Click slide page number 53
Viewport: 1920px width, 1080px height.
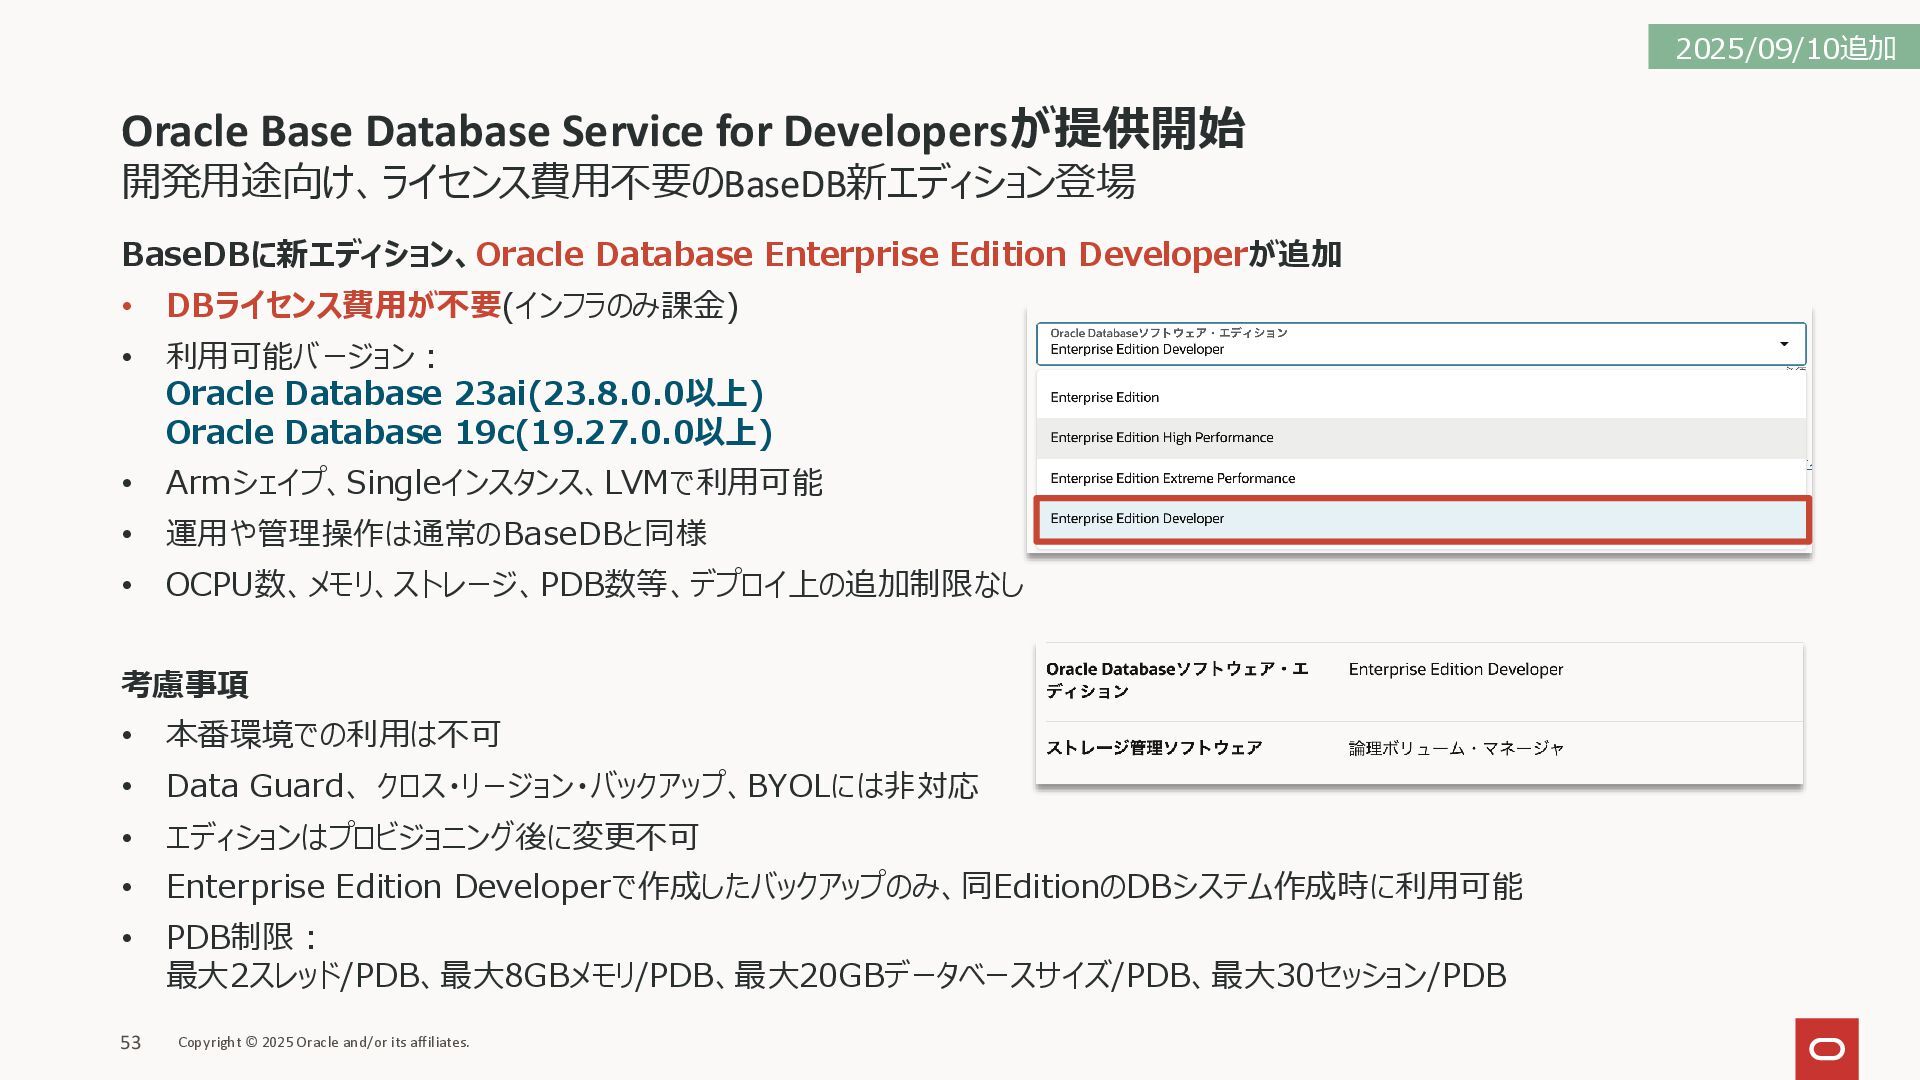(131, 1043)
